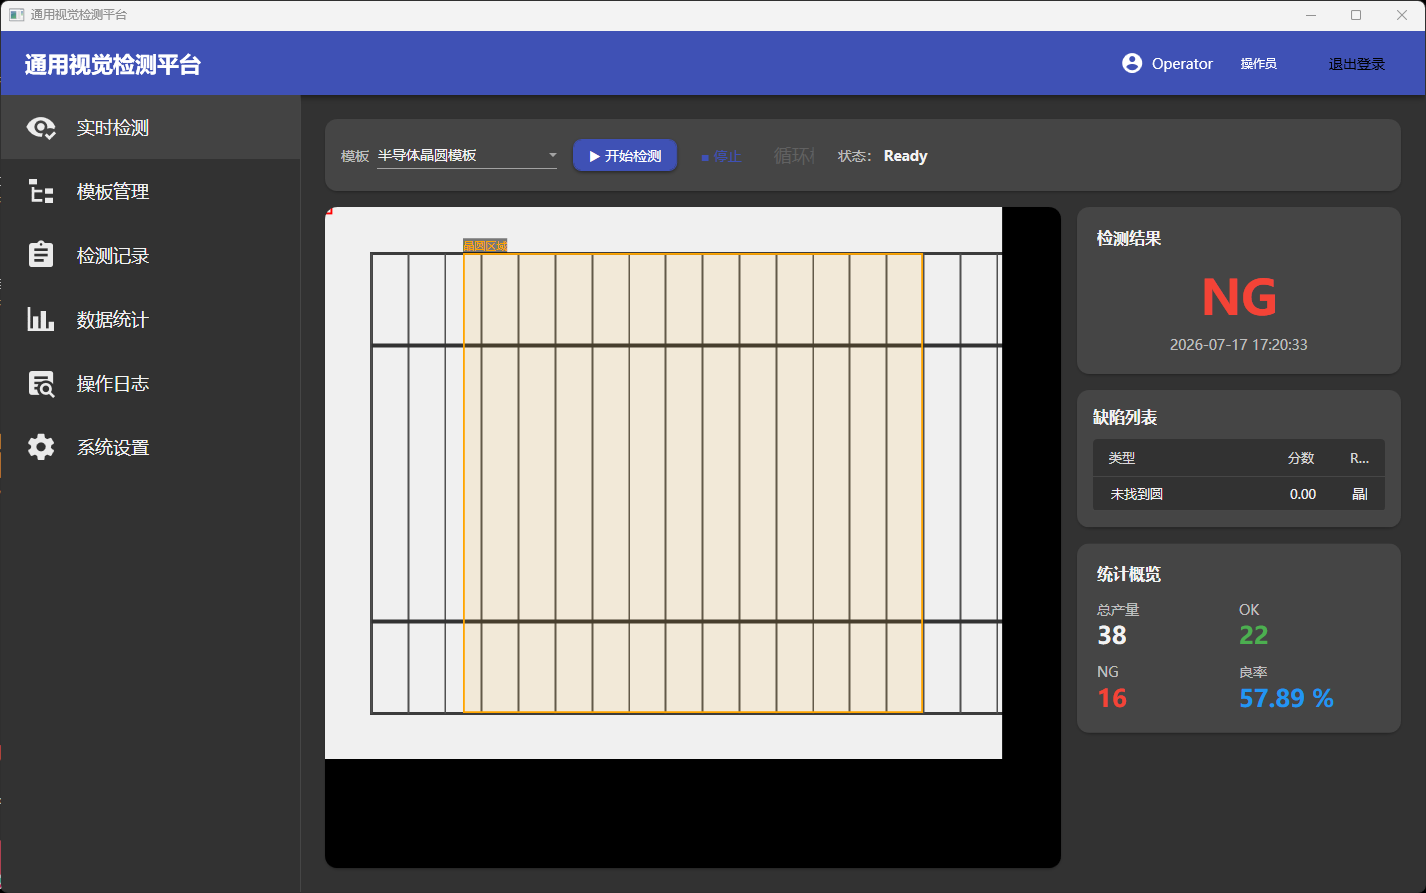Click the Operator username text
Image resolution: width=1426 pixels, height=893 pixels.
tap(1182, 64)
